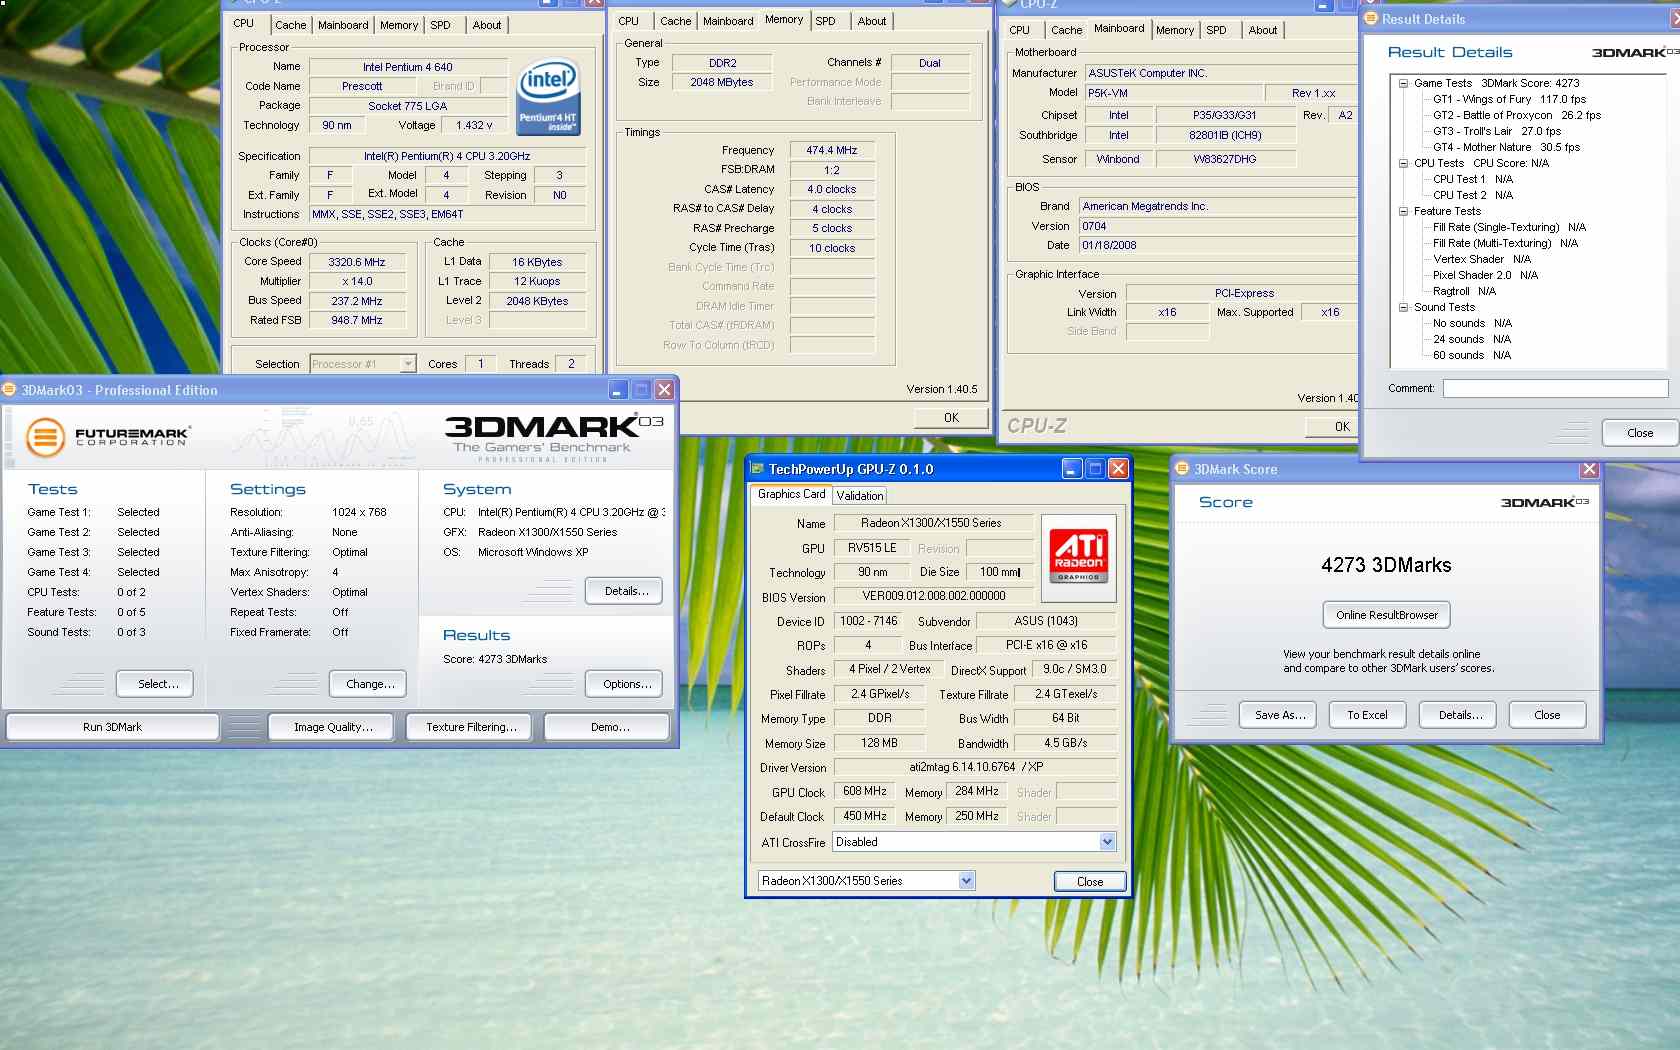Click the BIOS Version field in GPU-Z

[934, 596]
